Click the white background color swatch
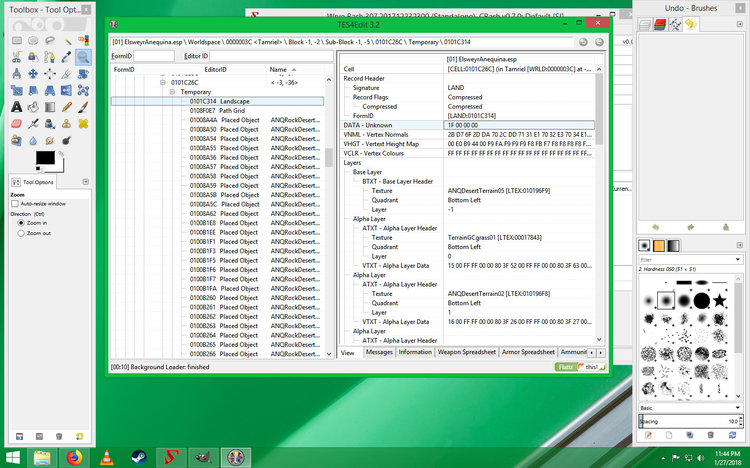 tap(59, 167)
